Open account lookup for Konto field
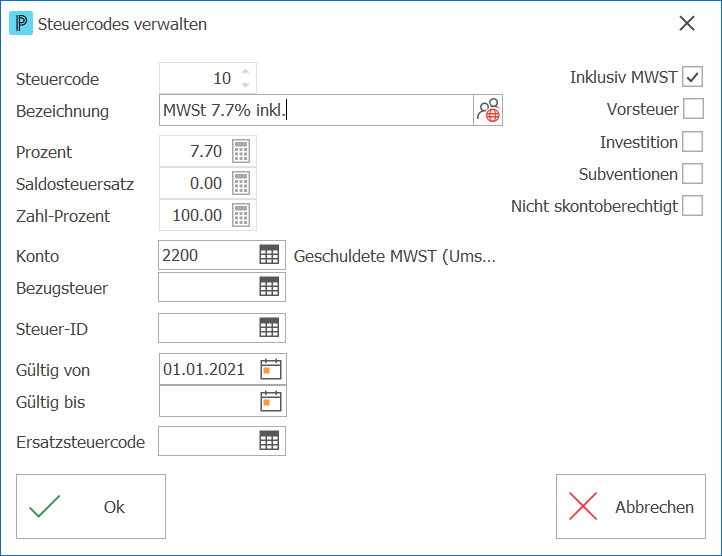 coord(269,255)
